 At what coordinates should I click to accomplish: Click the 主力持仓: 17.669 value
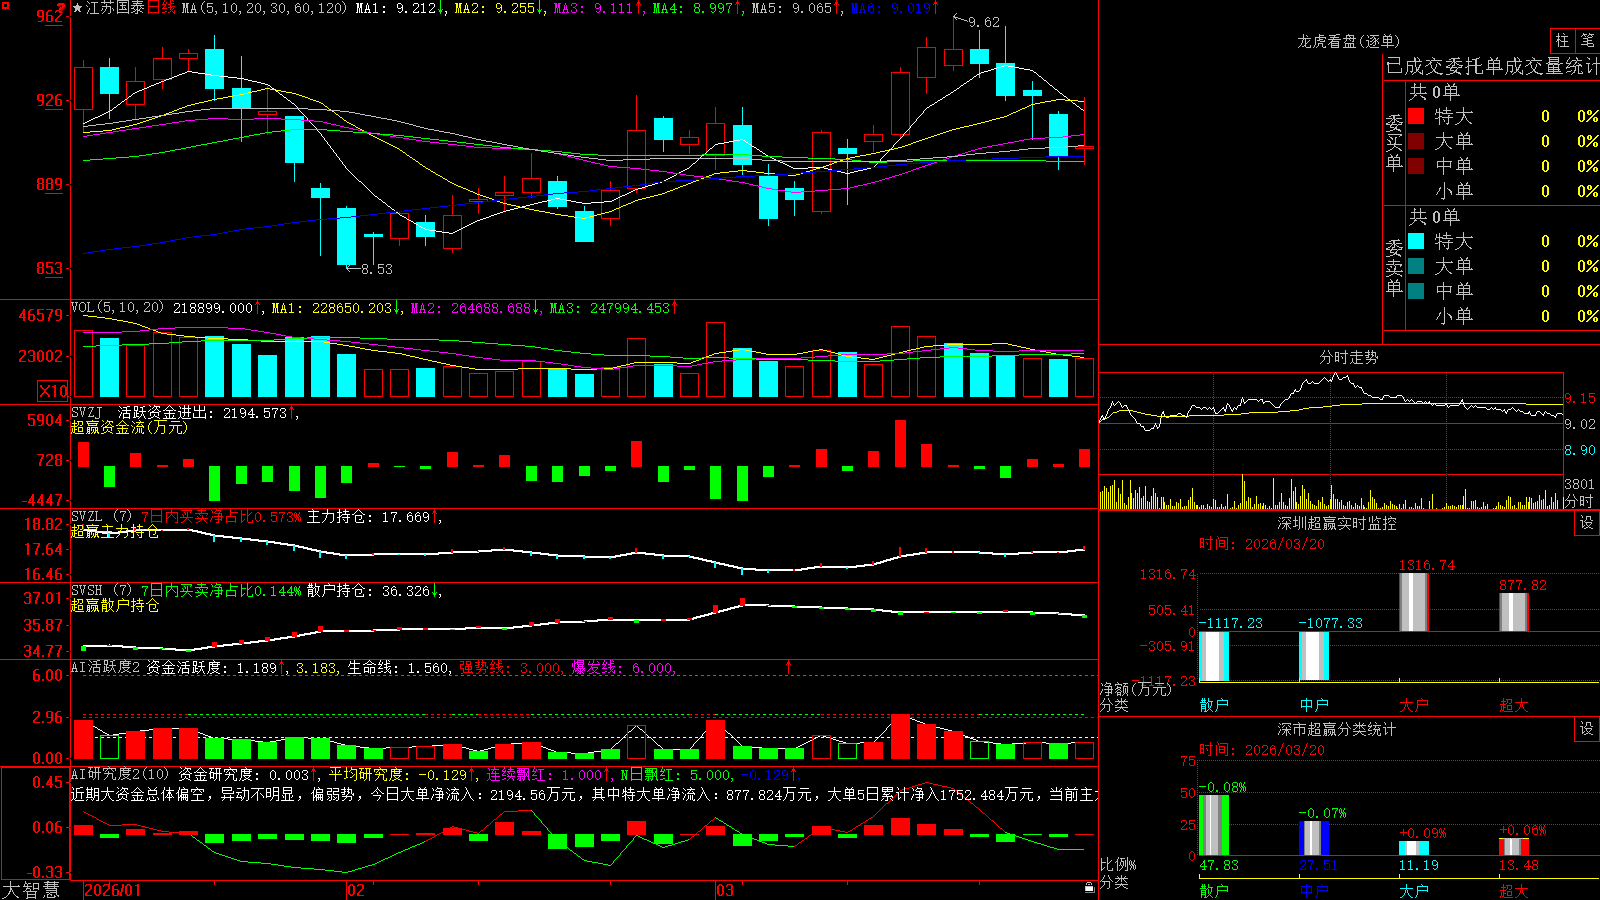[368, 517]
